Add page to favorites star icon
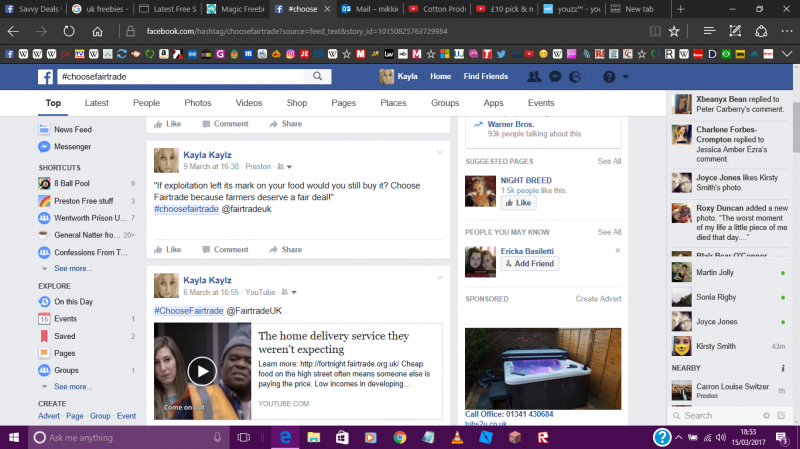The image size is (800, 449). click(x=674, y=31)
